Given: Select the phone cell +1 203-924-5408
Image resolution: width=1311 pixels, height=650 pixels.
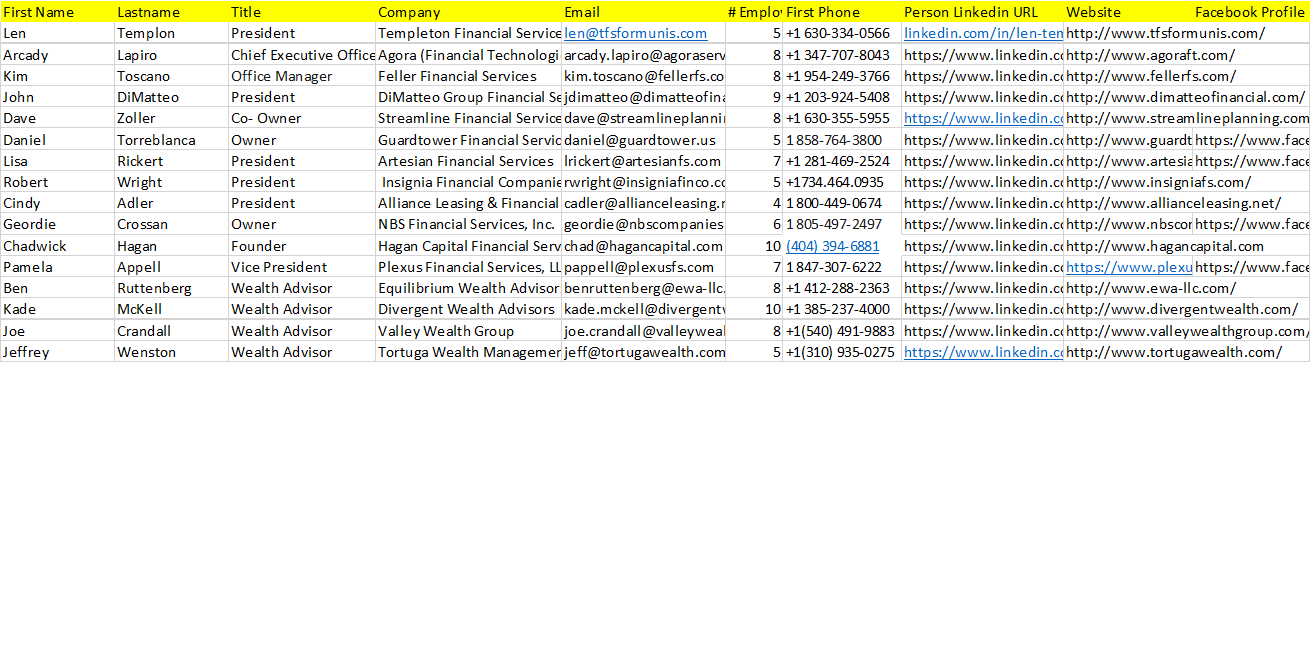Looking at the screenshot, I should 842,97.
